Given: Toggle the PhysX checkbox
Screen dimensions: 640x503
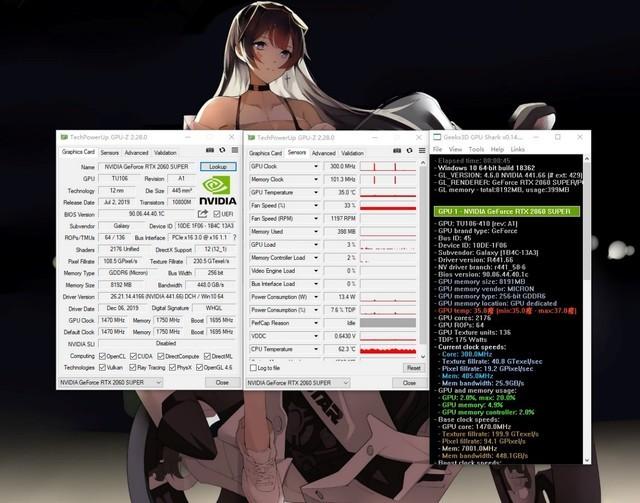Looking at the screenshot, I should pos(172,367).
